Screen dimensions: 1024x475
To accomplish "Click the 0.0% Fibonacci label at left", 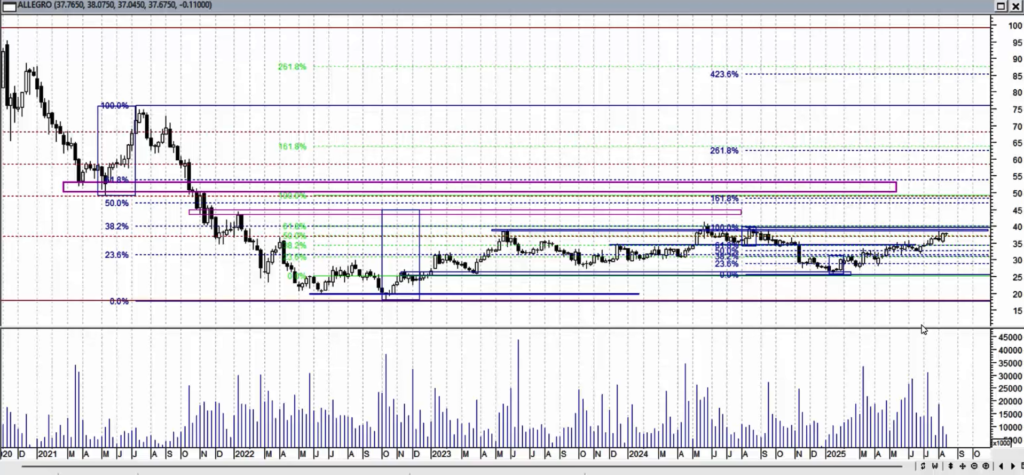I will [119, 301].
